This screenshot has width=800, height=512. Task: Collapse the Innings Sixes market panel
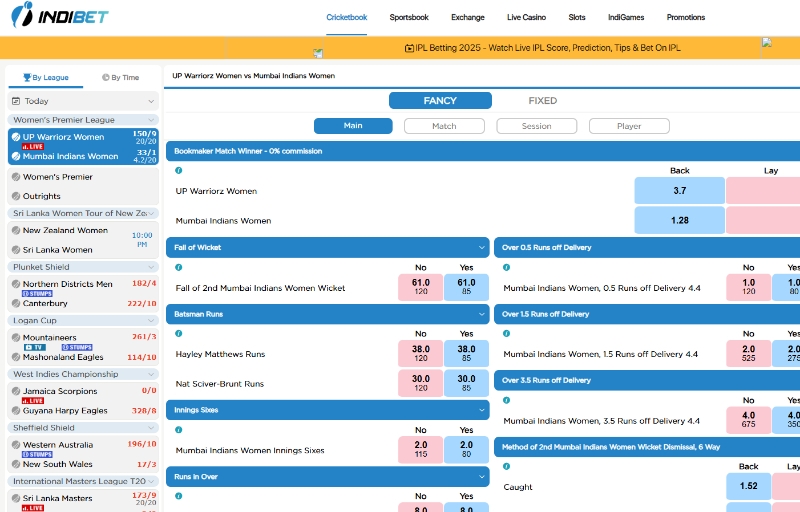click(481, 410)
